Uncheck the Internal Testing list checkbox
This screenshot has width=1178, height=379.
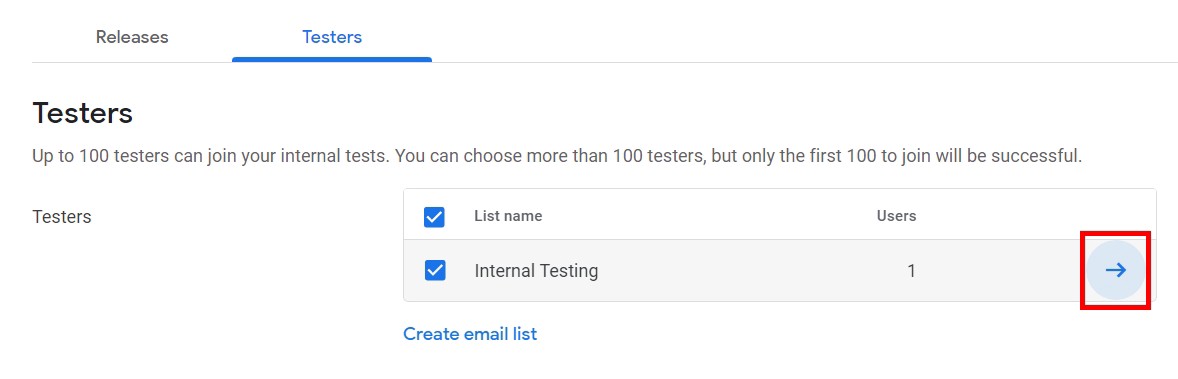point(435,270)
